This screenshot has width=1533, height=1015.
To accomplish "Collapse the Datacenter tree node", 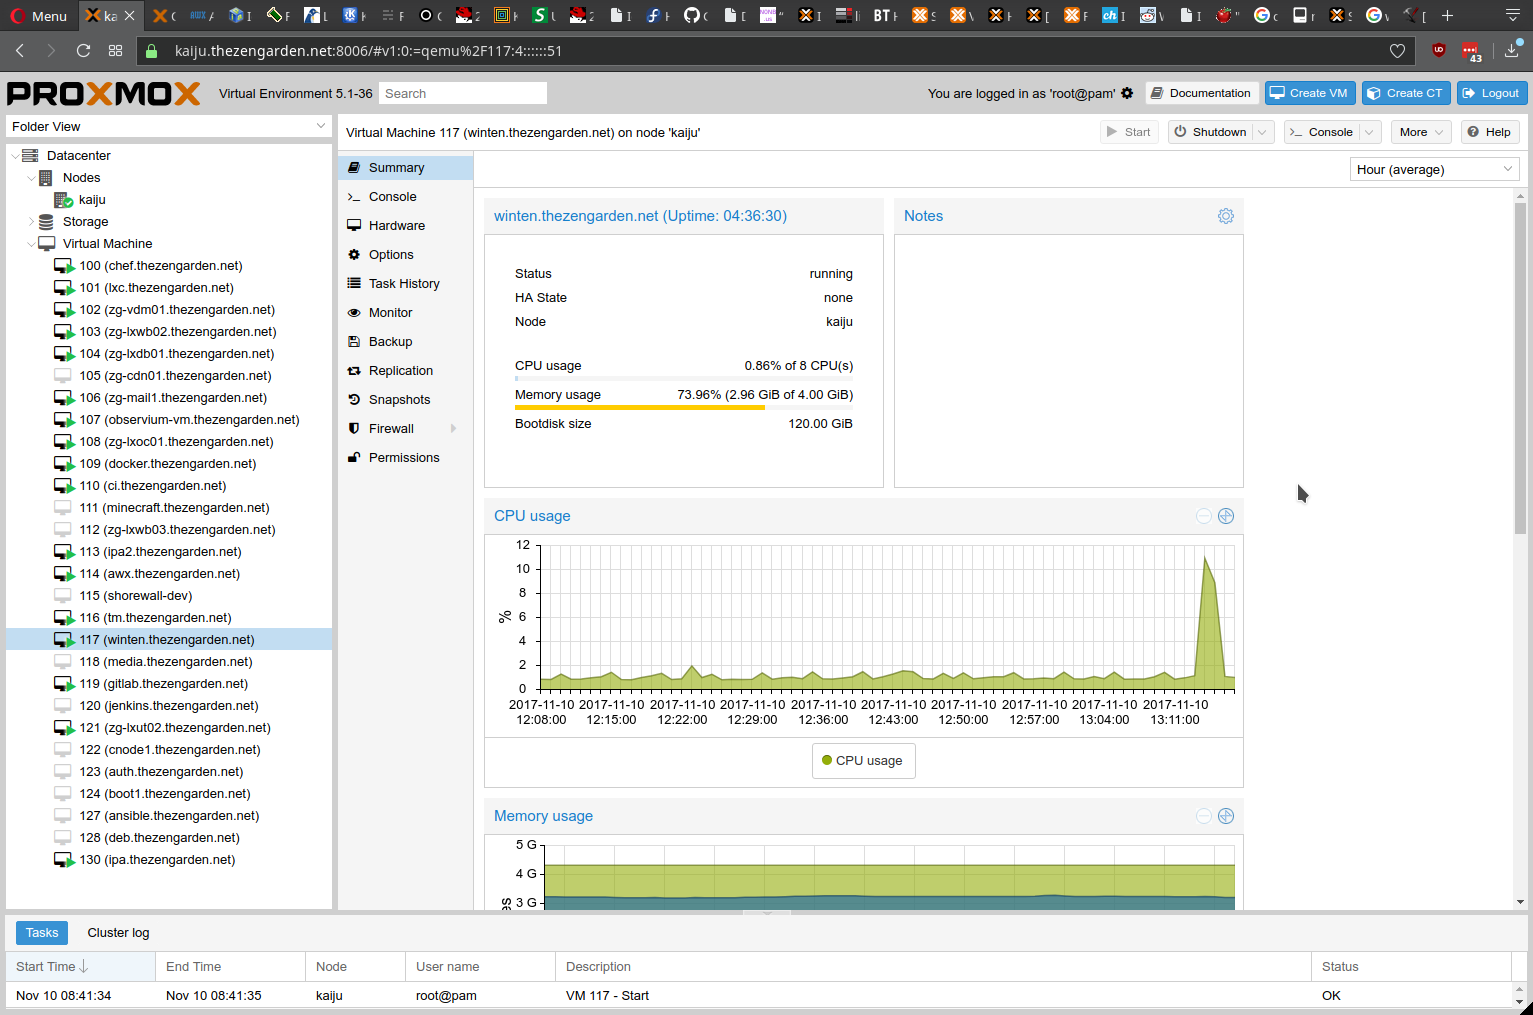I will tap(14, 156).
